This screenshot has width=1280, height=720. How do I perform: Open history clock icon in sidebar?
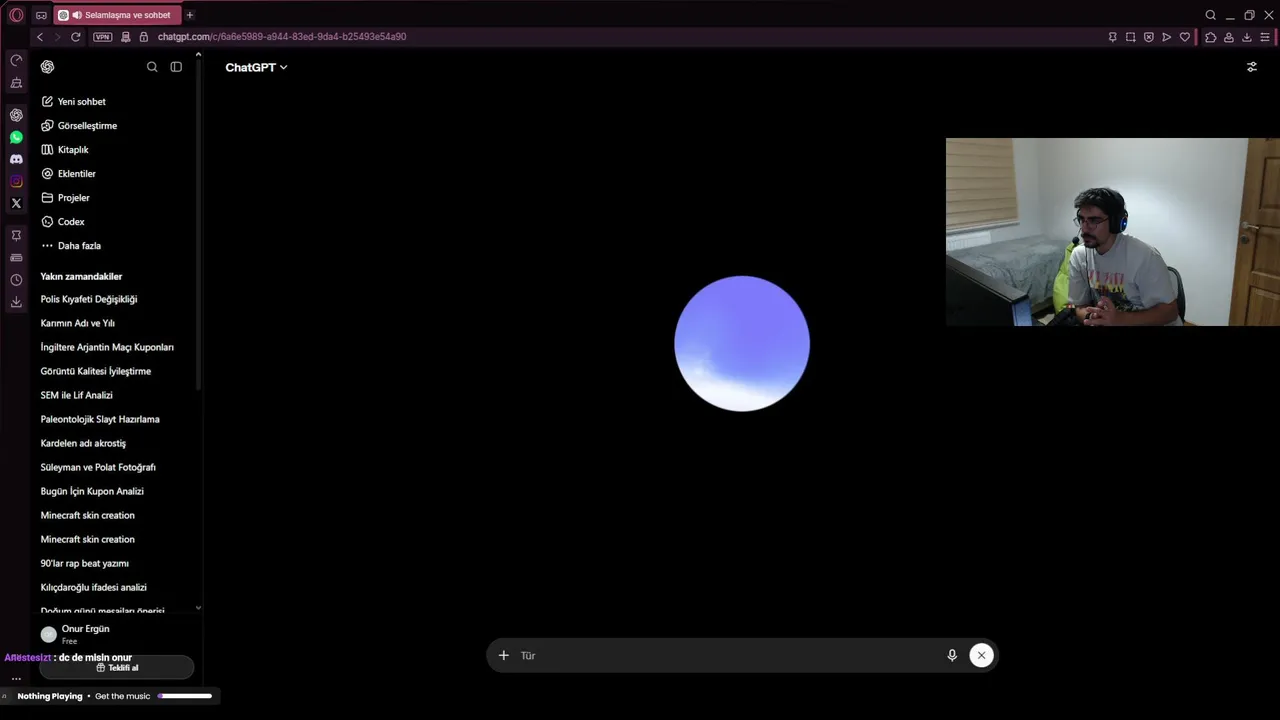16,280
